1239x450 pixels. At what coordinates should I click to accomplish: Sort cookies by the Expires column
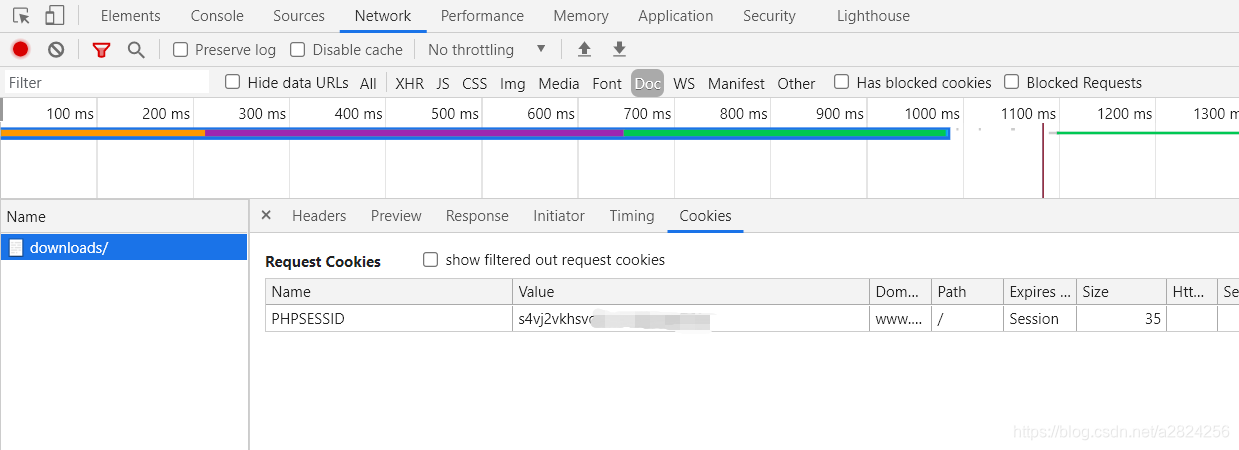1040,291
